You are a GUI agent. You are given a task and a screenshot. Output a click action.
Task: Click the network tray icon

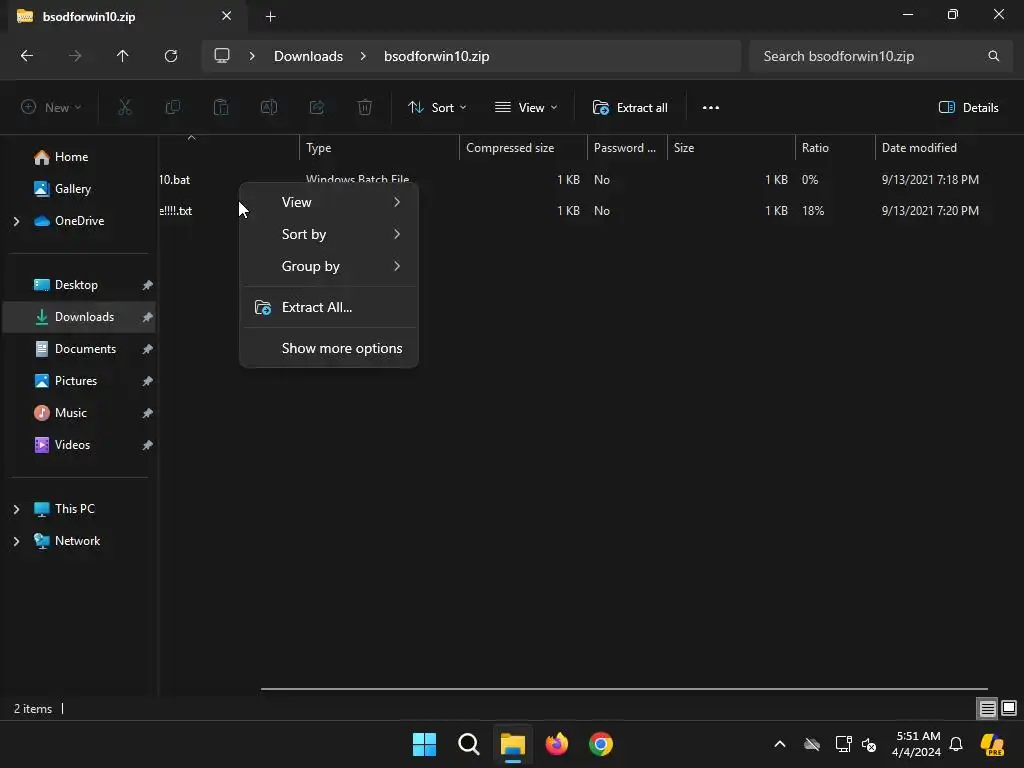click(x=843, y=744)
